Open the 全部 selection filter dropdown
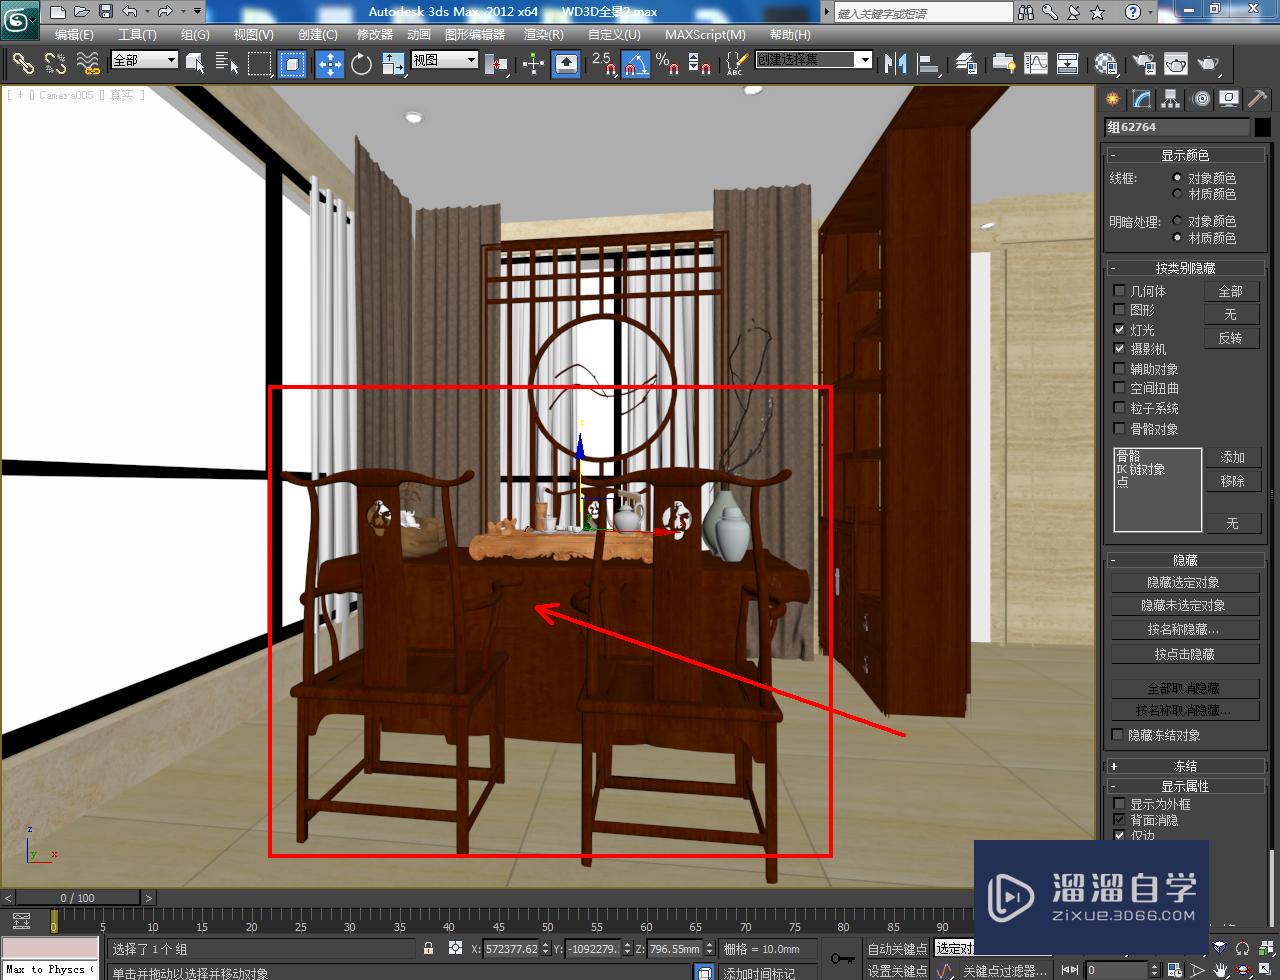The height and width of the screenshot is (980, 1280). 144,60
